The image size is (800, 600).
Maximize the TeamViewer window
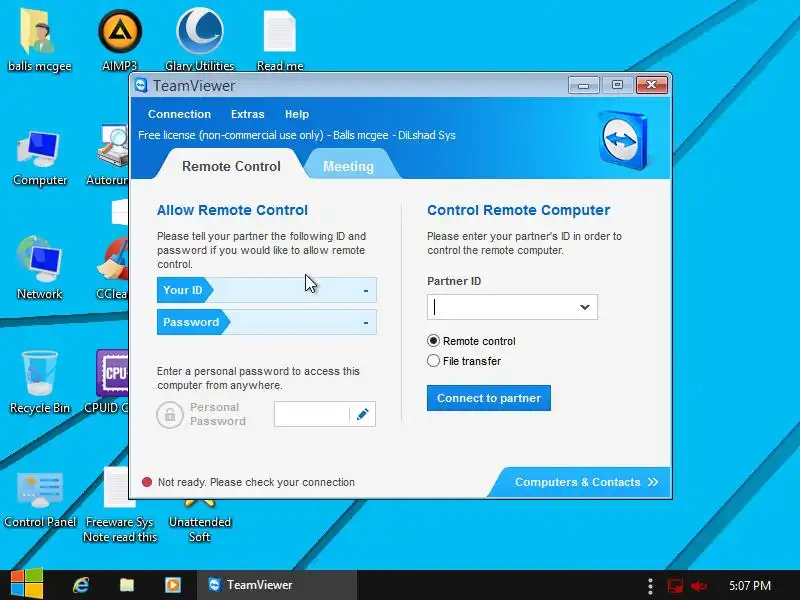[x=617, y=85]
